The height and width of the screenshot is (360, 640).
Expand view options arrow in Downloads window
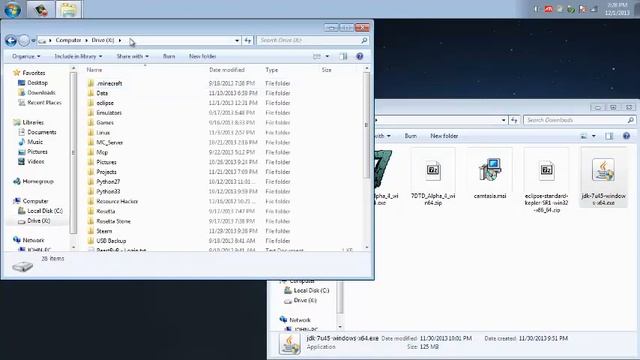593,136
